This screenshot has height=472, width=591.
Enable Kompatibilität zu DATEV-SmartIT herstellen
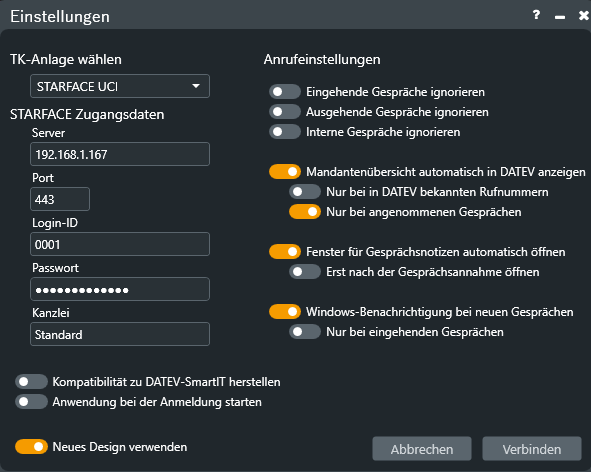coord(31,382)
